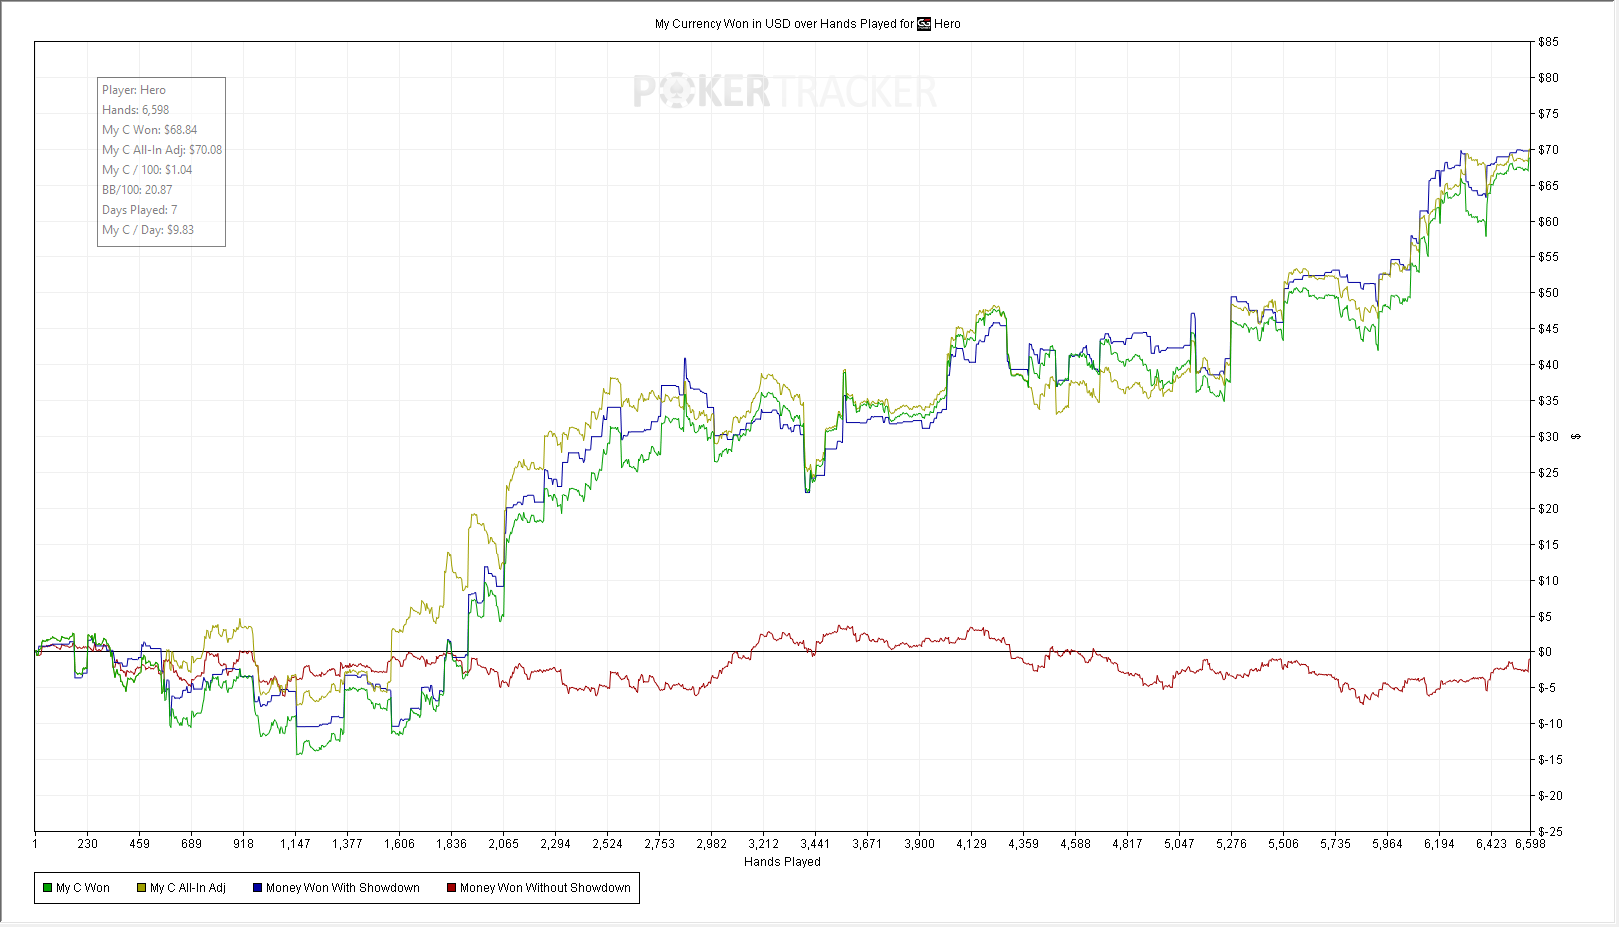Click the "$0" y-axis label
Viewport: 1619px width, 927px height.
1545,652
